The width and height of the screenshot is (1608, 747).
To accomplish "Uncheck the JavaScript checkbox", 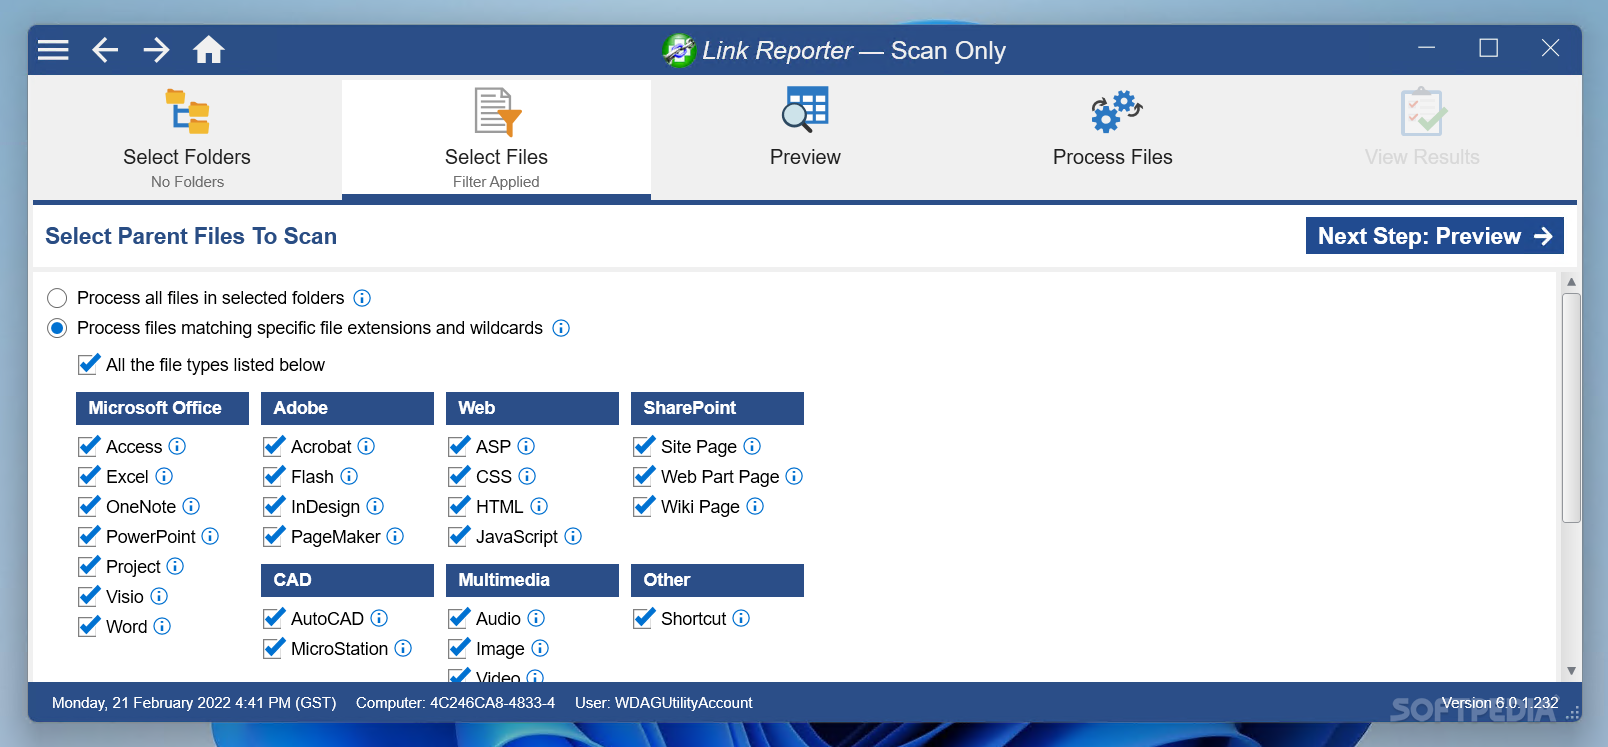I will [x=459, y=536].
